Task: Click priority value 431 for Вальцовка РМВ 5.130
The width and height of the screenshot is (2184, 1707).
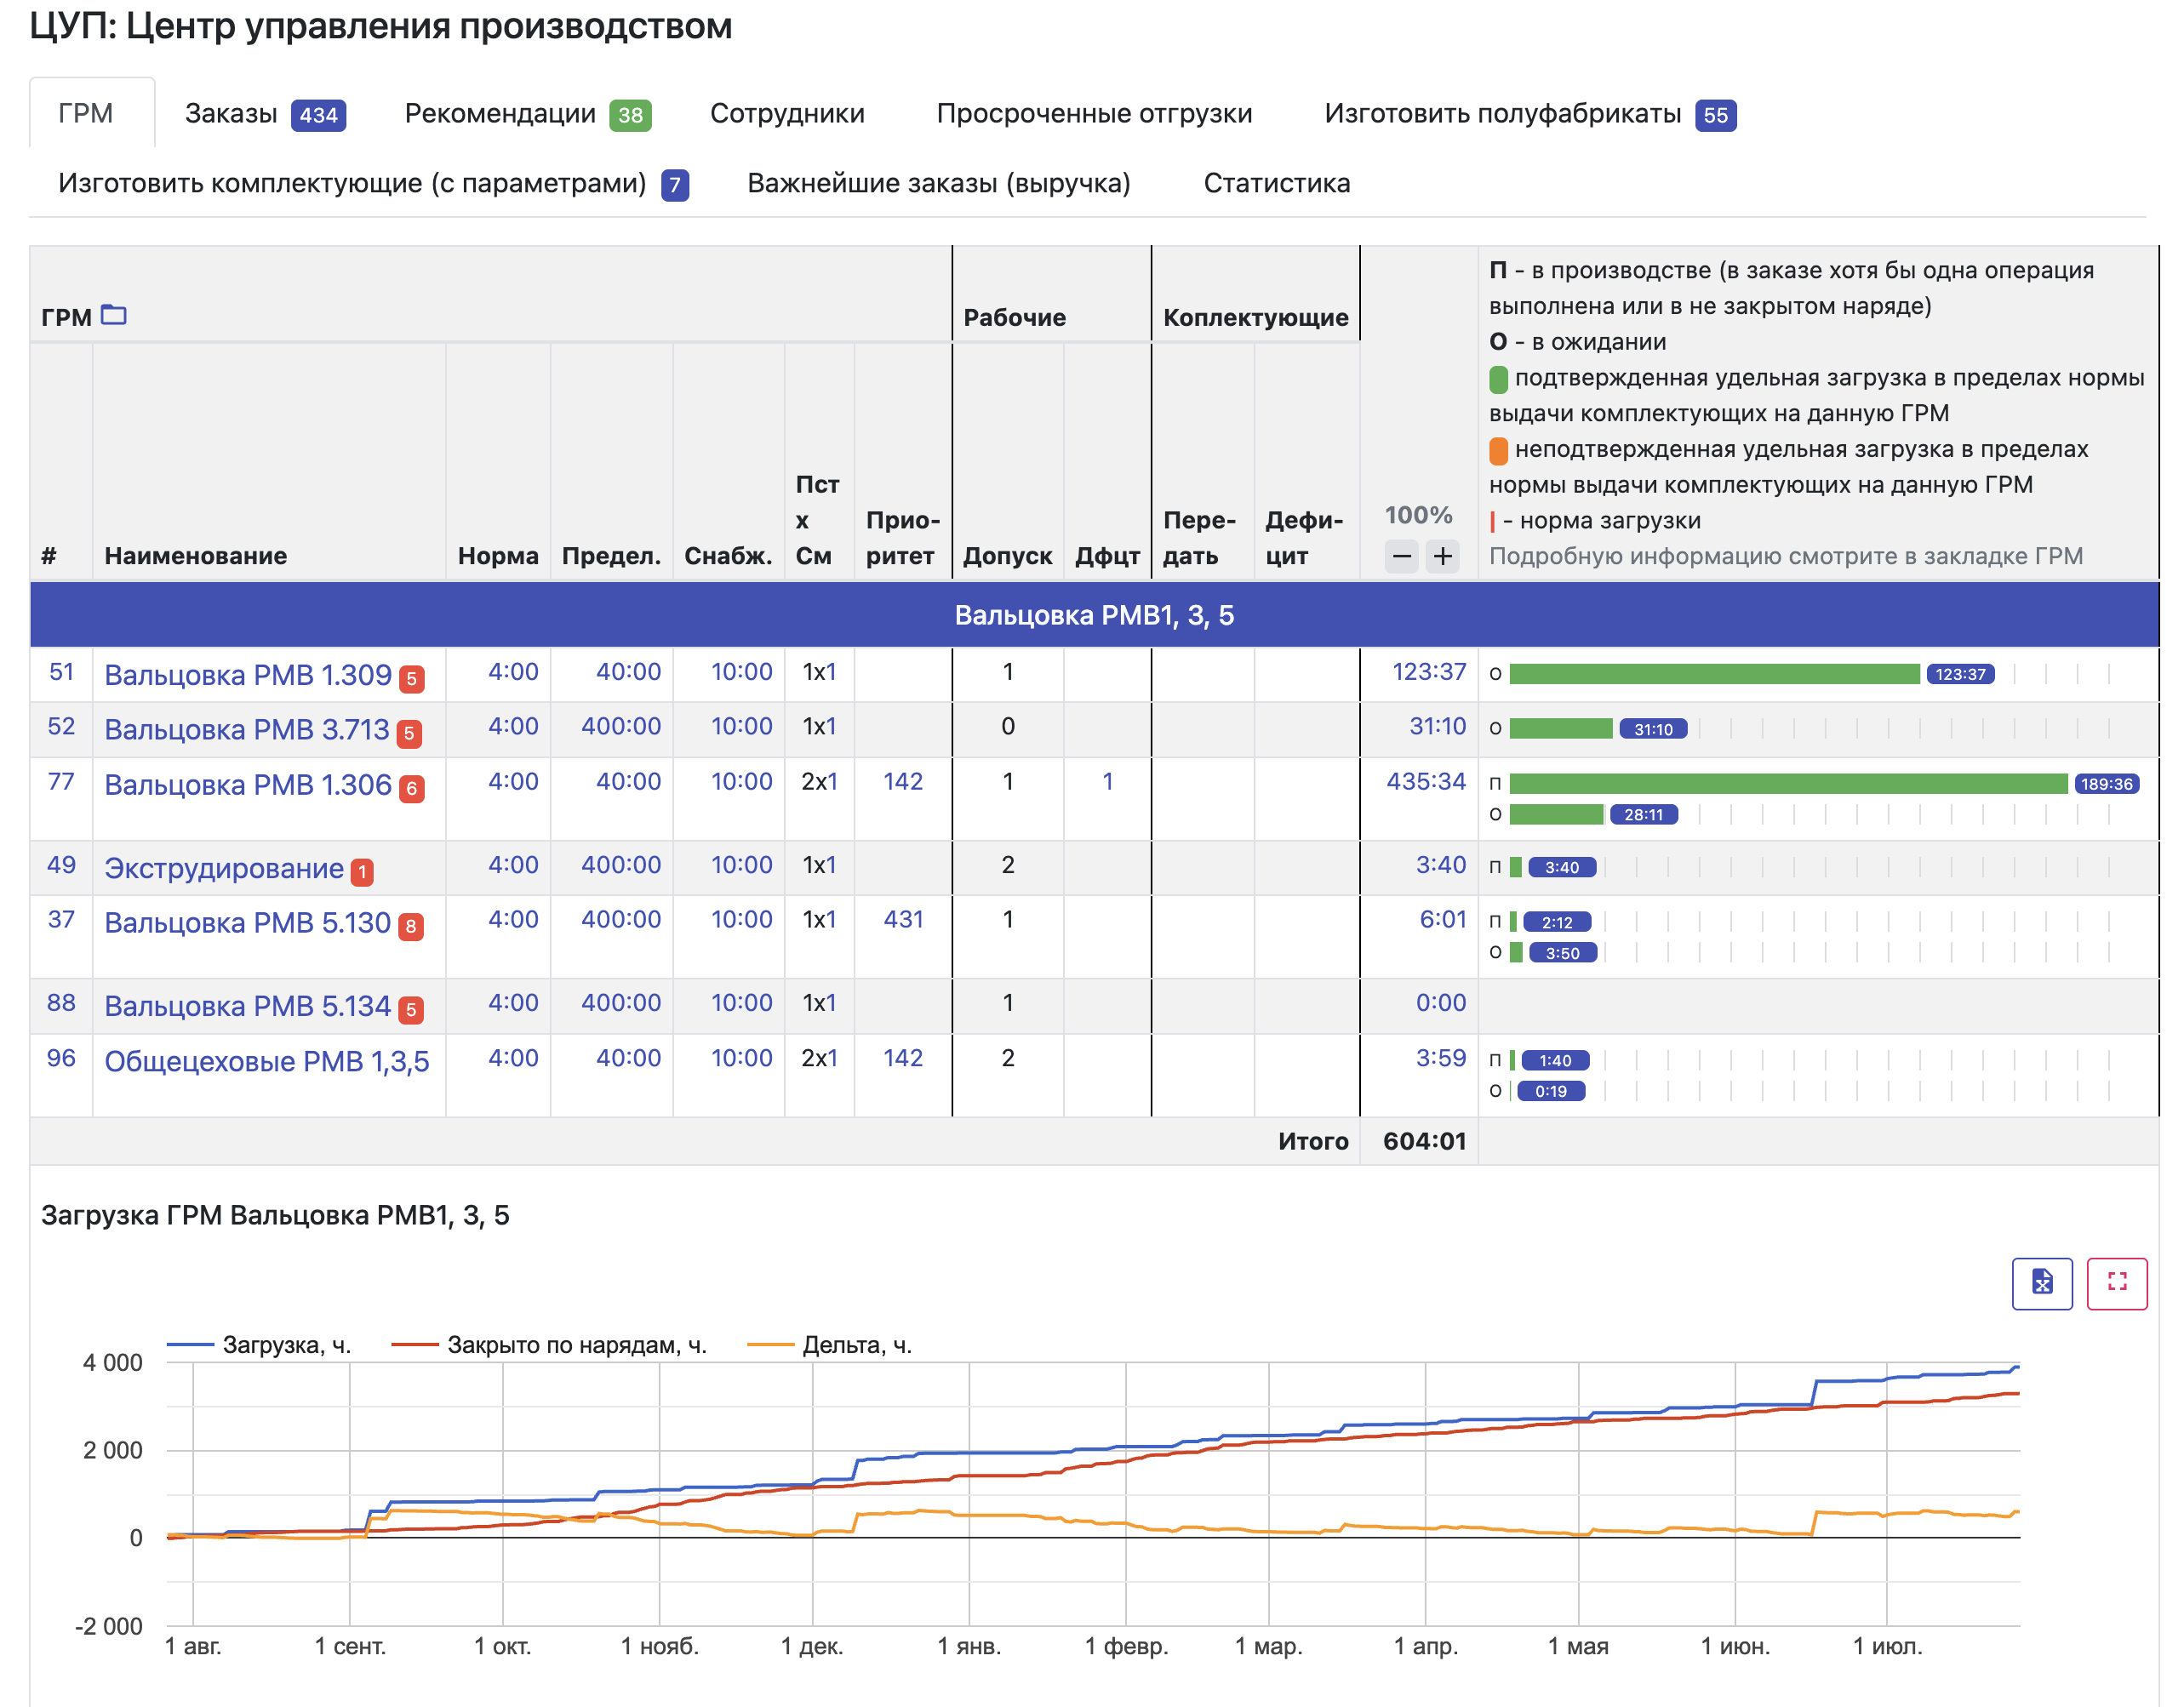Action: (903, 919)
